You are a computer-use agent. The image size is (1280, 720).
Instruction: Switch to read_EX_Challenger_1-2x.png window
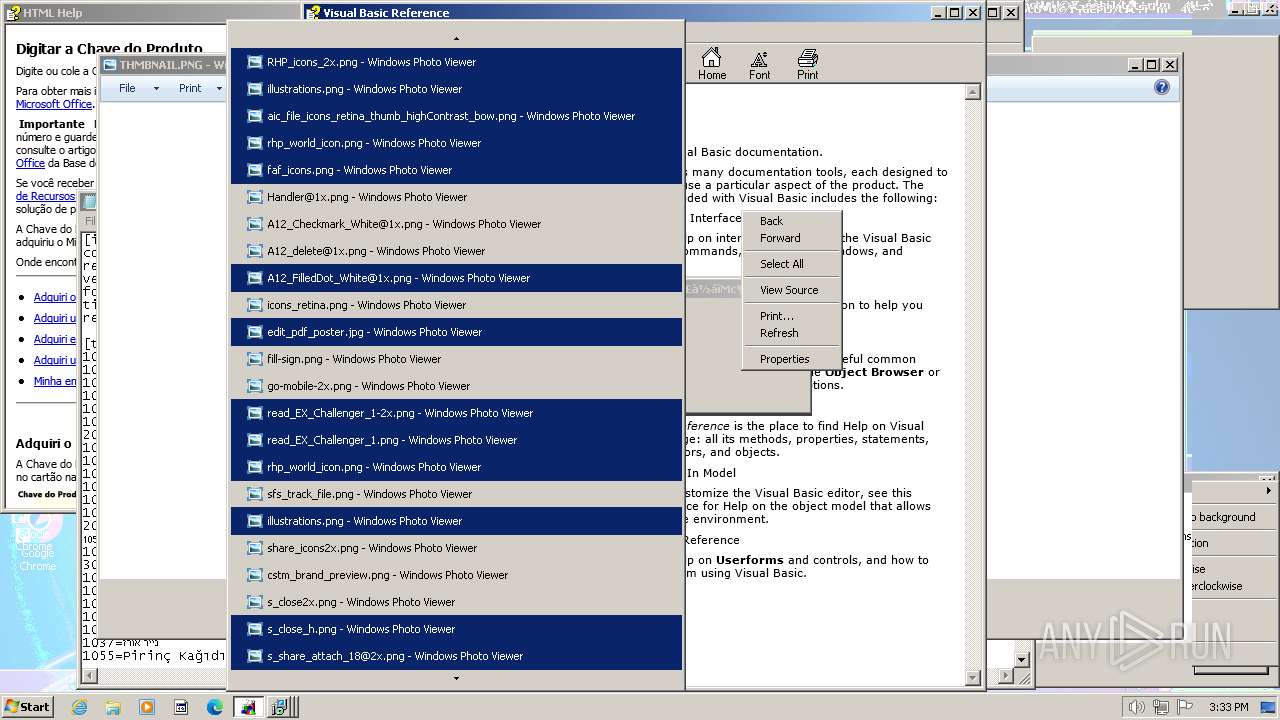[456, 413]
